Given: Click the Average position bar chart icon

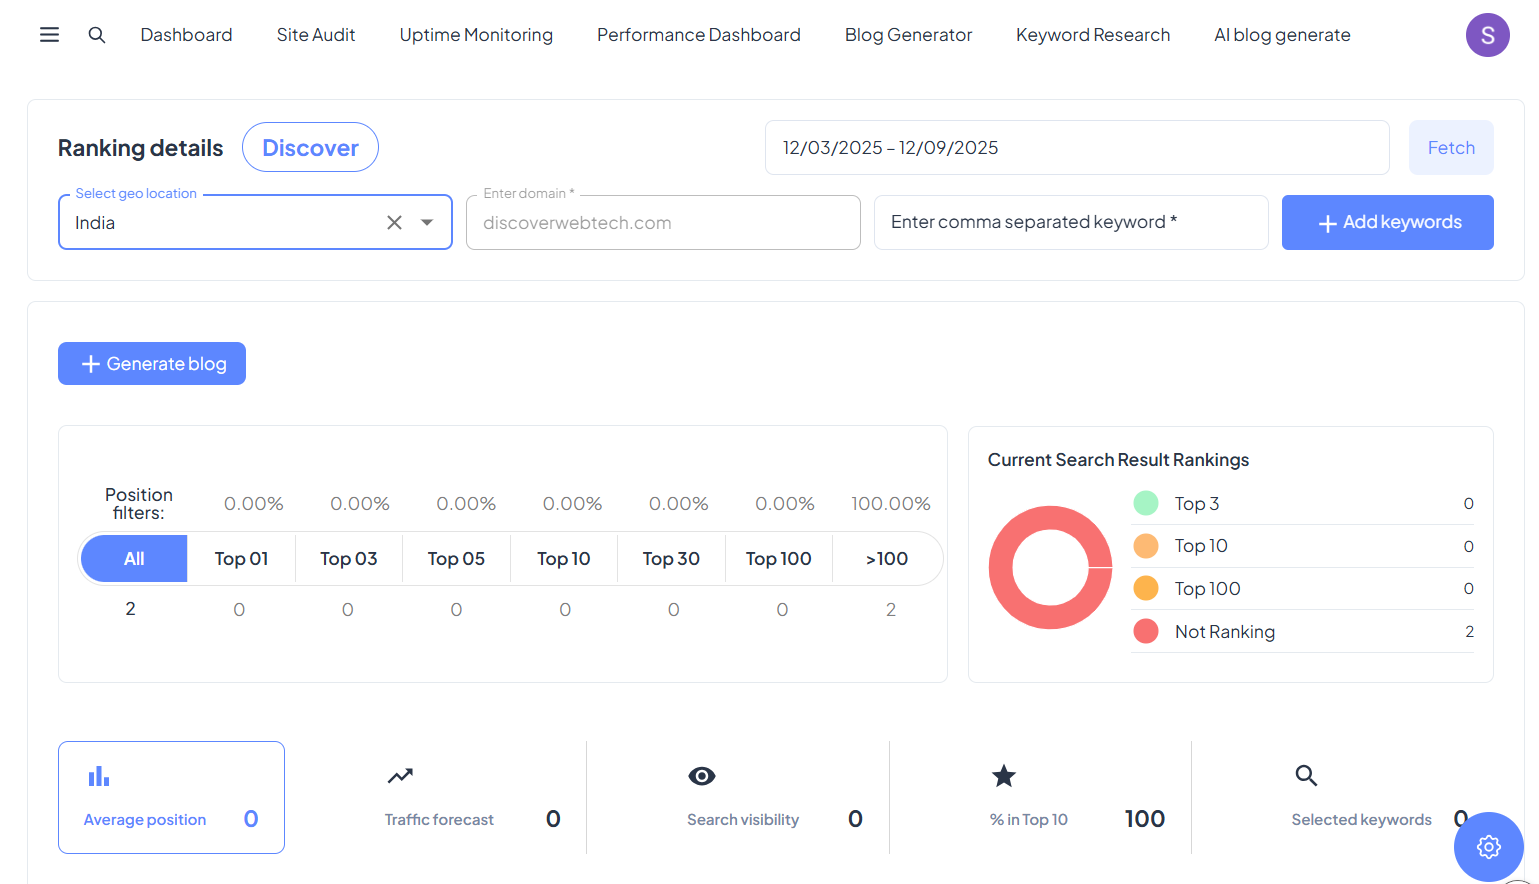Looking at the screenshot, I should click(99, 776).
